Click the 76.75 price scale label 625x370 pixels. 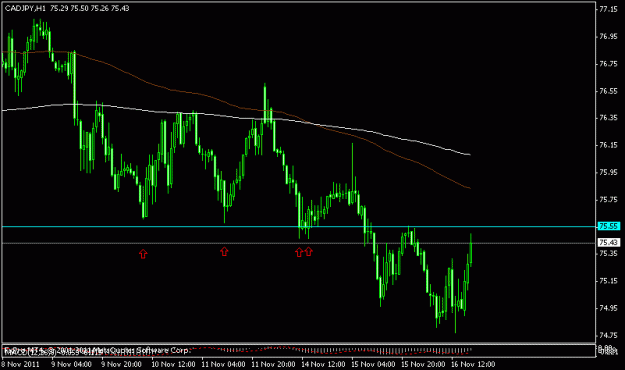coord(608,64)
